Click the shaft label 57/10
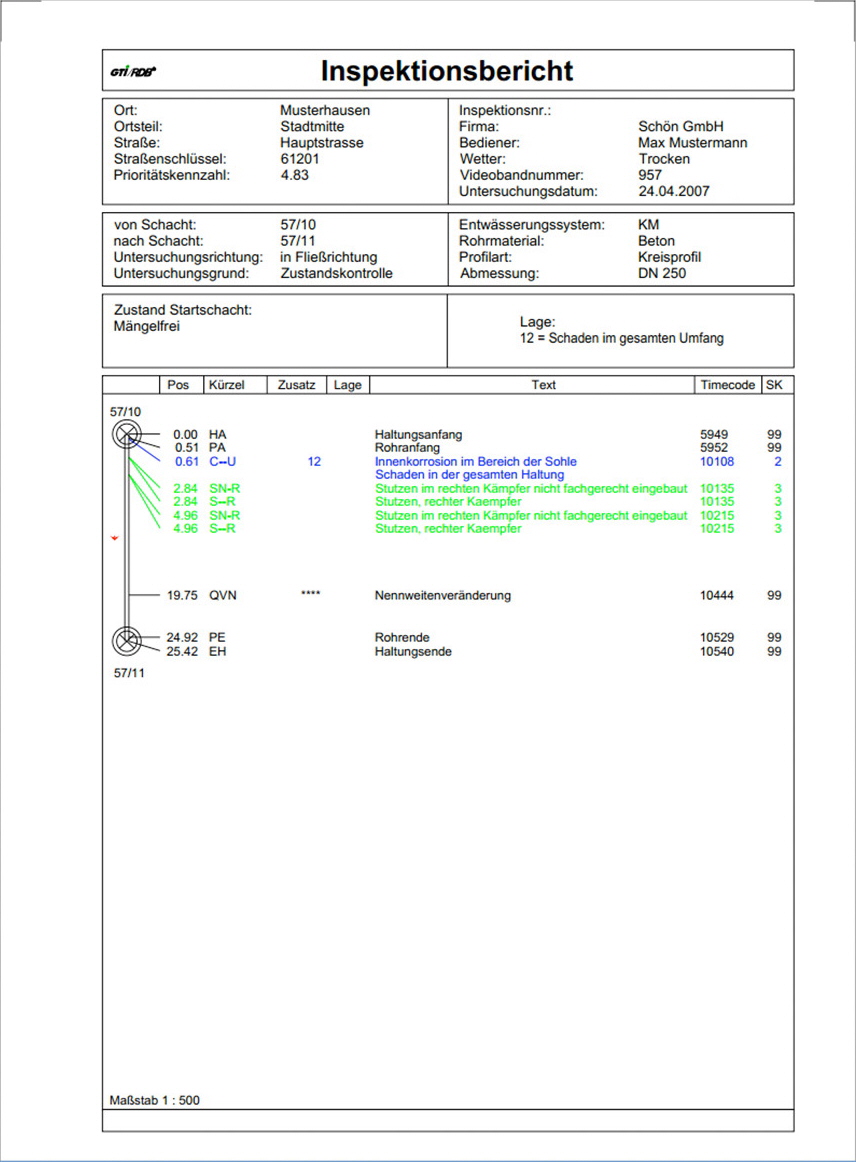This screenshot has height=1162, width=856. 124,410
